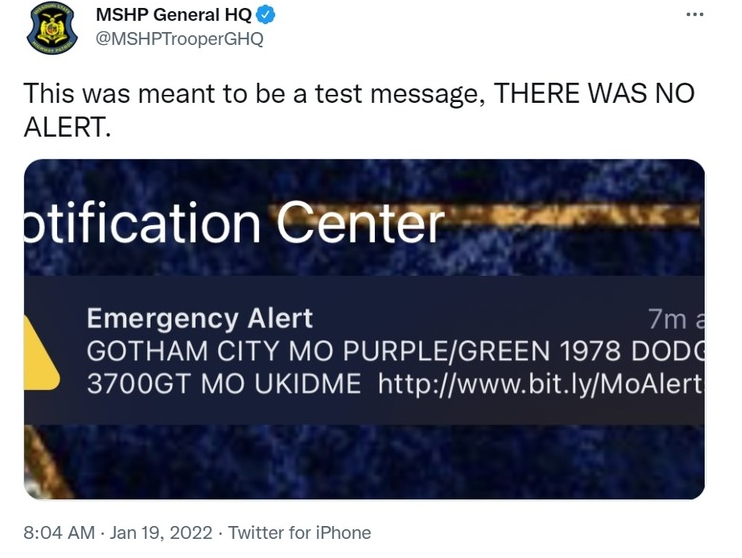Screen dimensions: 742x558
Task: Click the gold stripe in image background
Action: pyautogui.click(x=573, y=215)
